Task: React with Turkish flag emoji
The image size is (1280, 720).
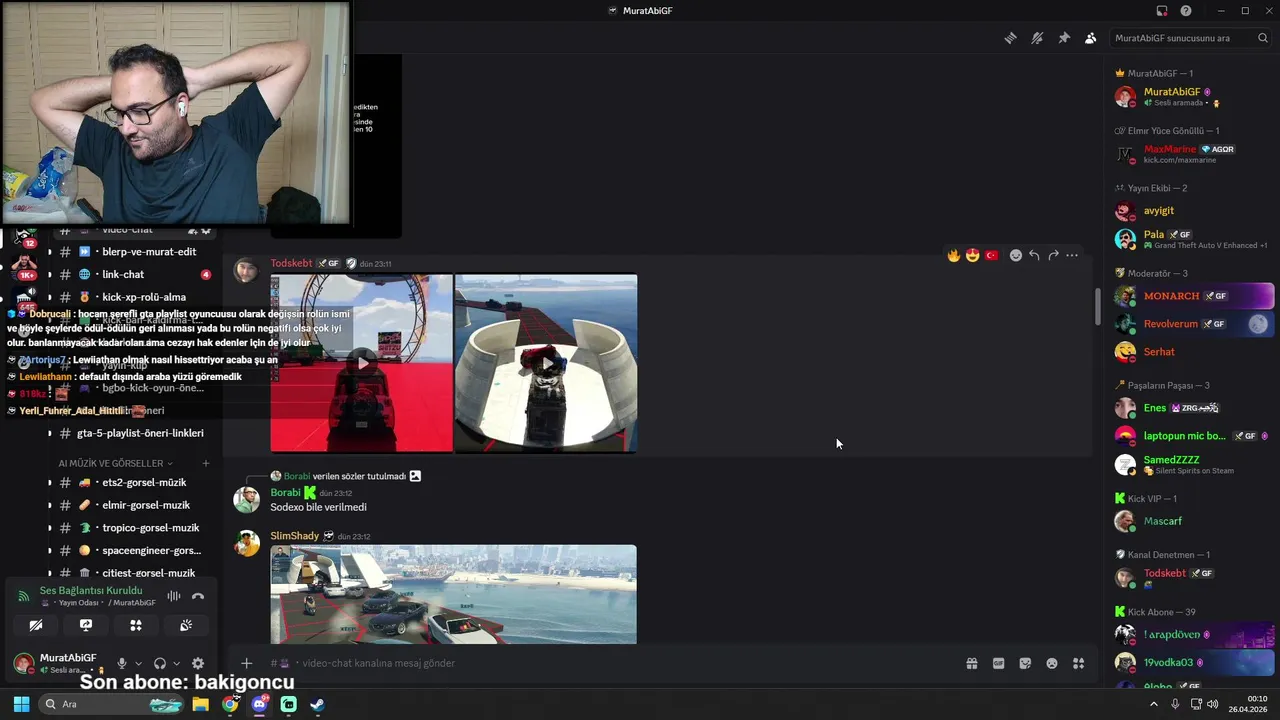Action: (992, 255)
